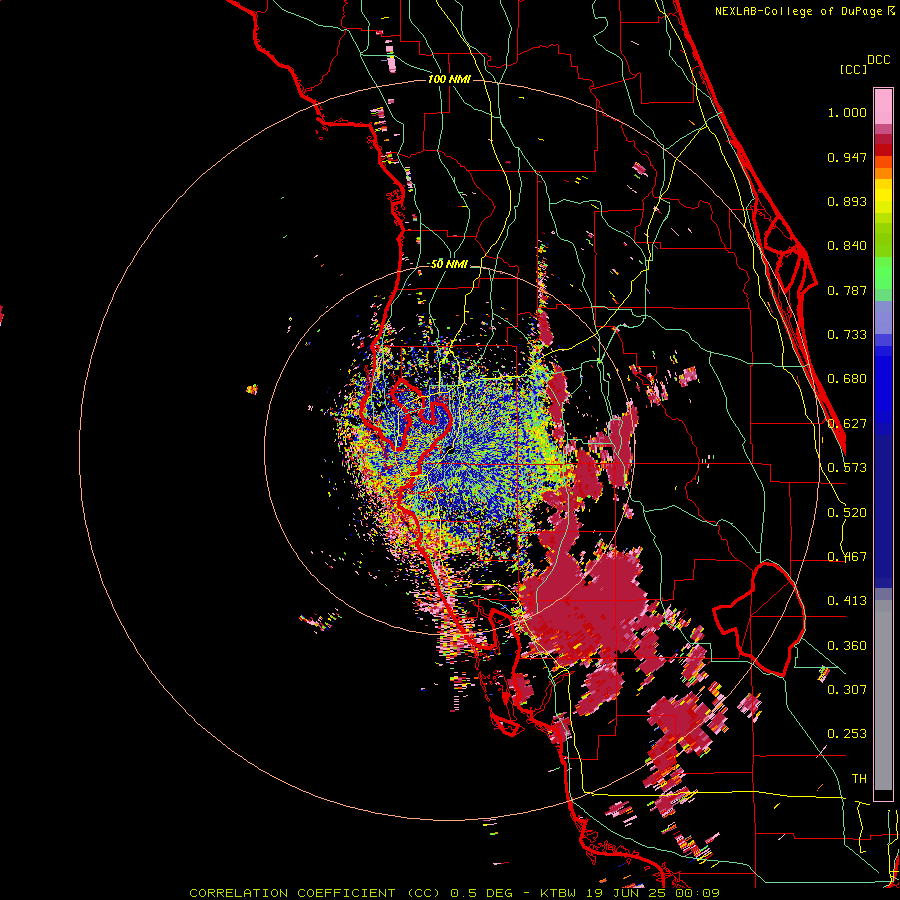Select the 0.947 scale value

[847, 157]
